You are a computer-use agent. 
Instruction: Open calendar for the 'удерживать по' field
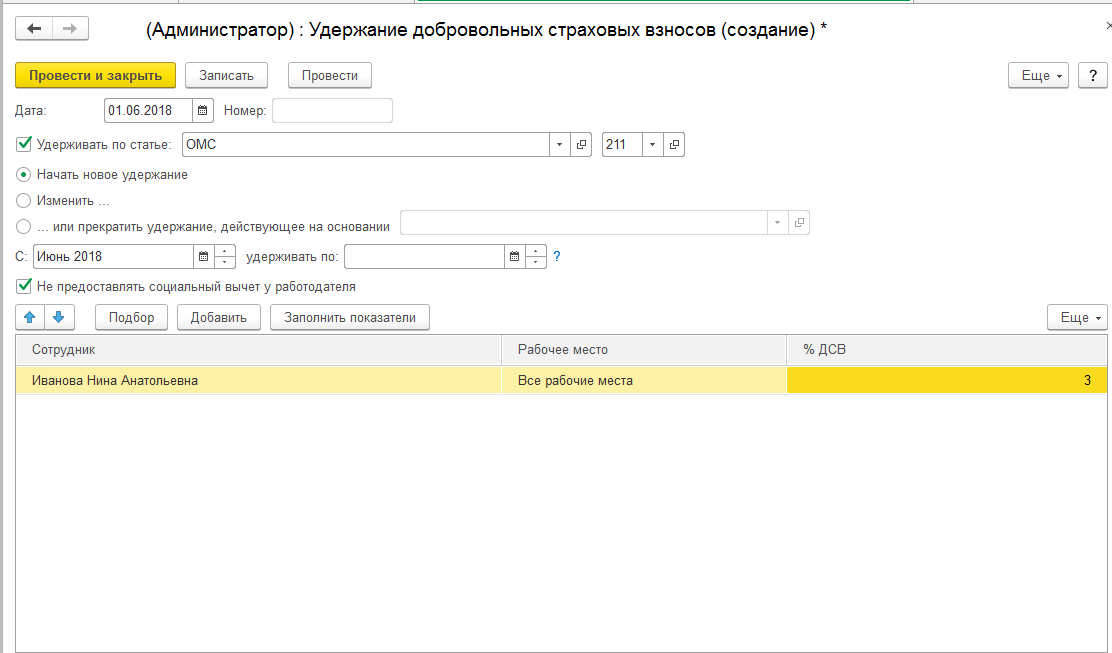[514, 257]
